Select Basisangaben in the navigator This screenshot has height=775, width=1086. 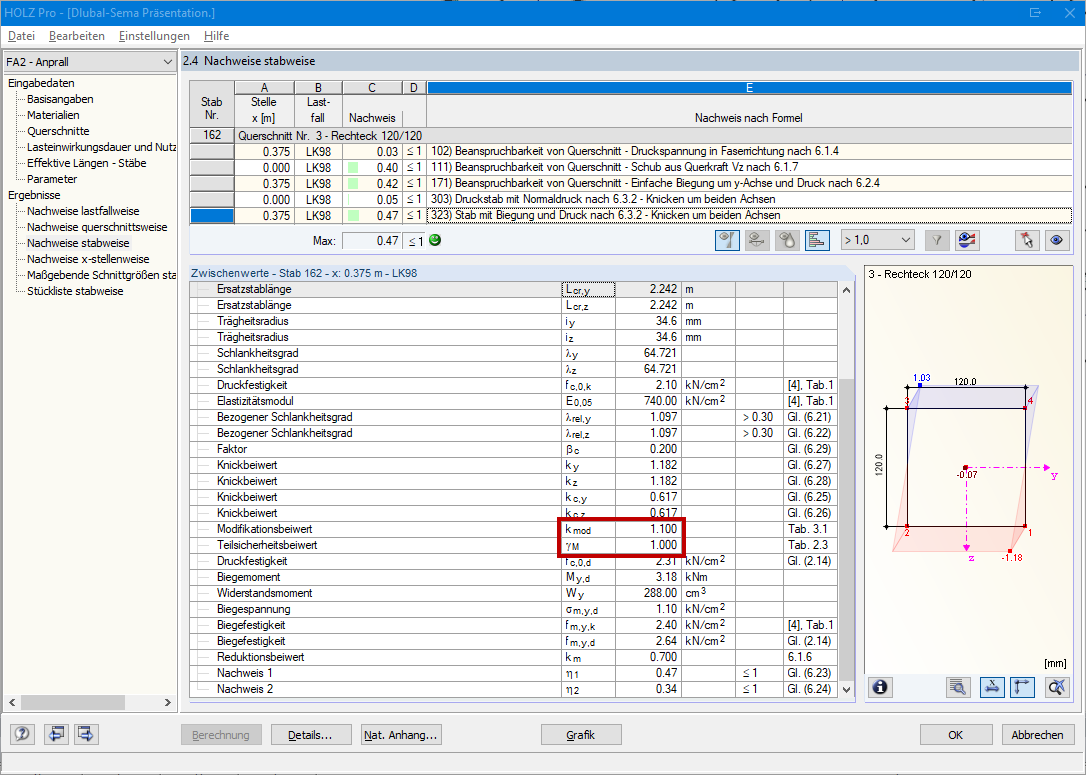point(60,99)
